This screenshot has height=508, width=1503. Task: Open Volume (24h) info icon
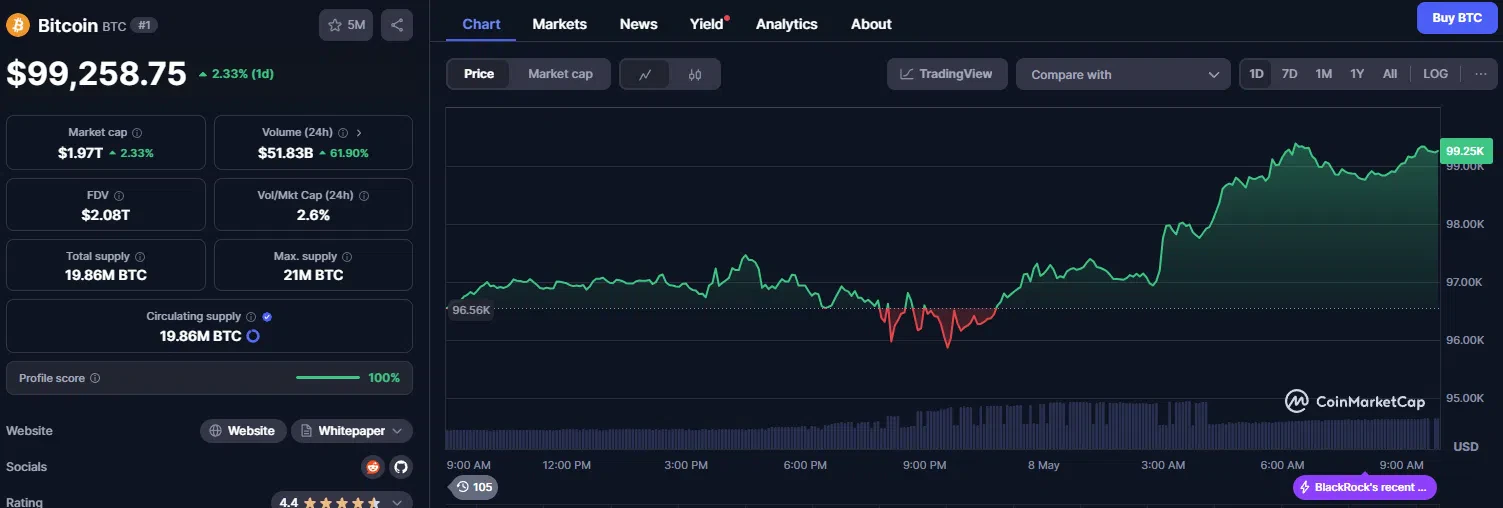[x=342, y=133]
